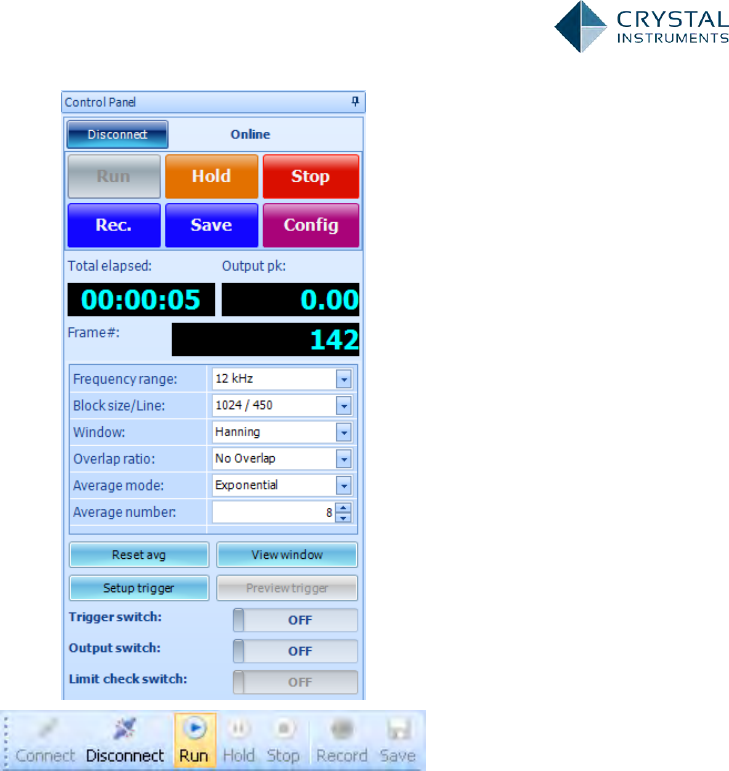The image size is (729, 771).
Task: Click the Average number input field
Action: coord(273,512)
